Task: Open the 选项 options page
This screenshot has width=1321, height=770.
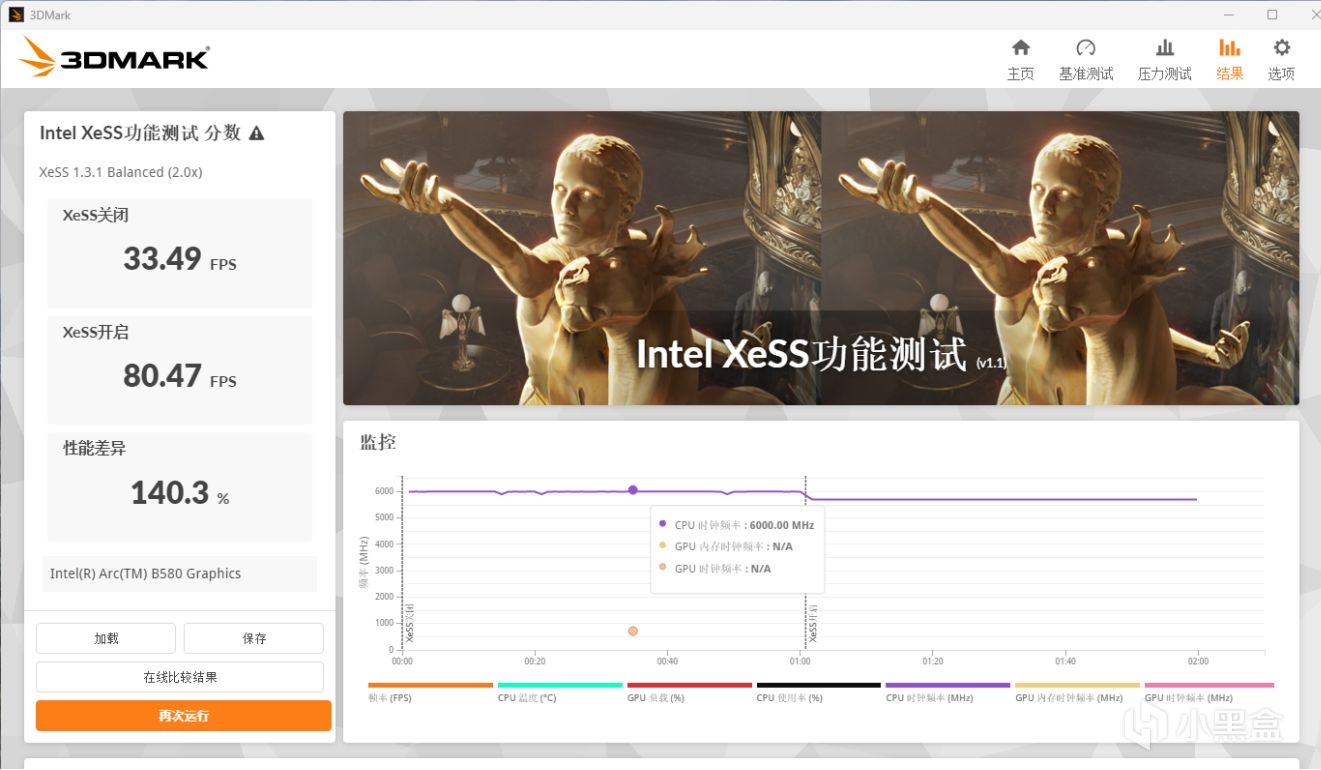Action: point(1281,60)
